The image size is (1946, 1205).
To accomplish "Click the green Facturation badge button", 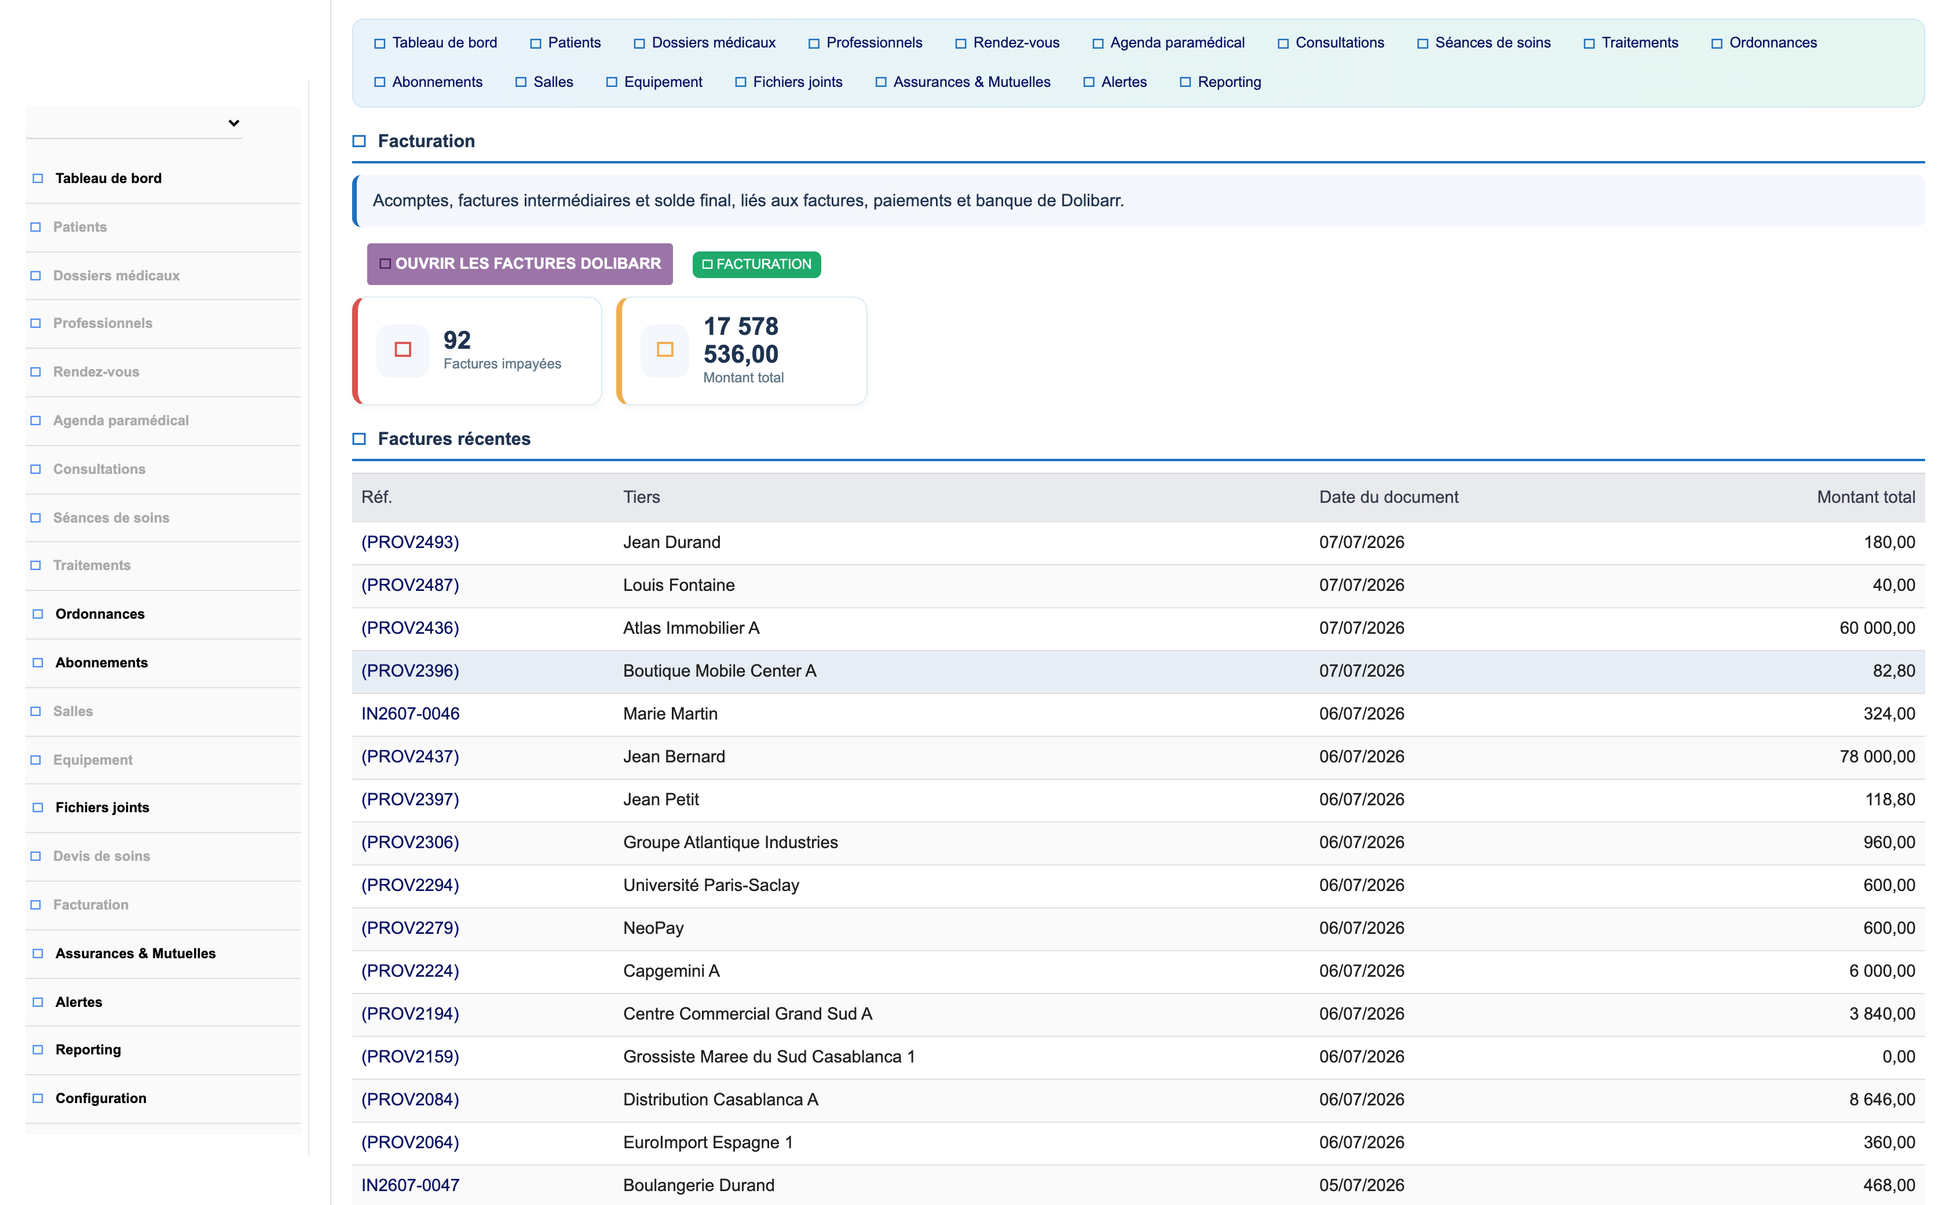I will tap(757, 265).
